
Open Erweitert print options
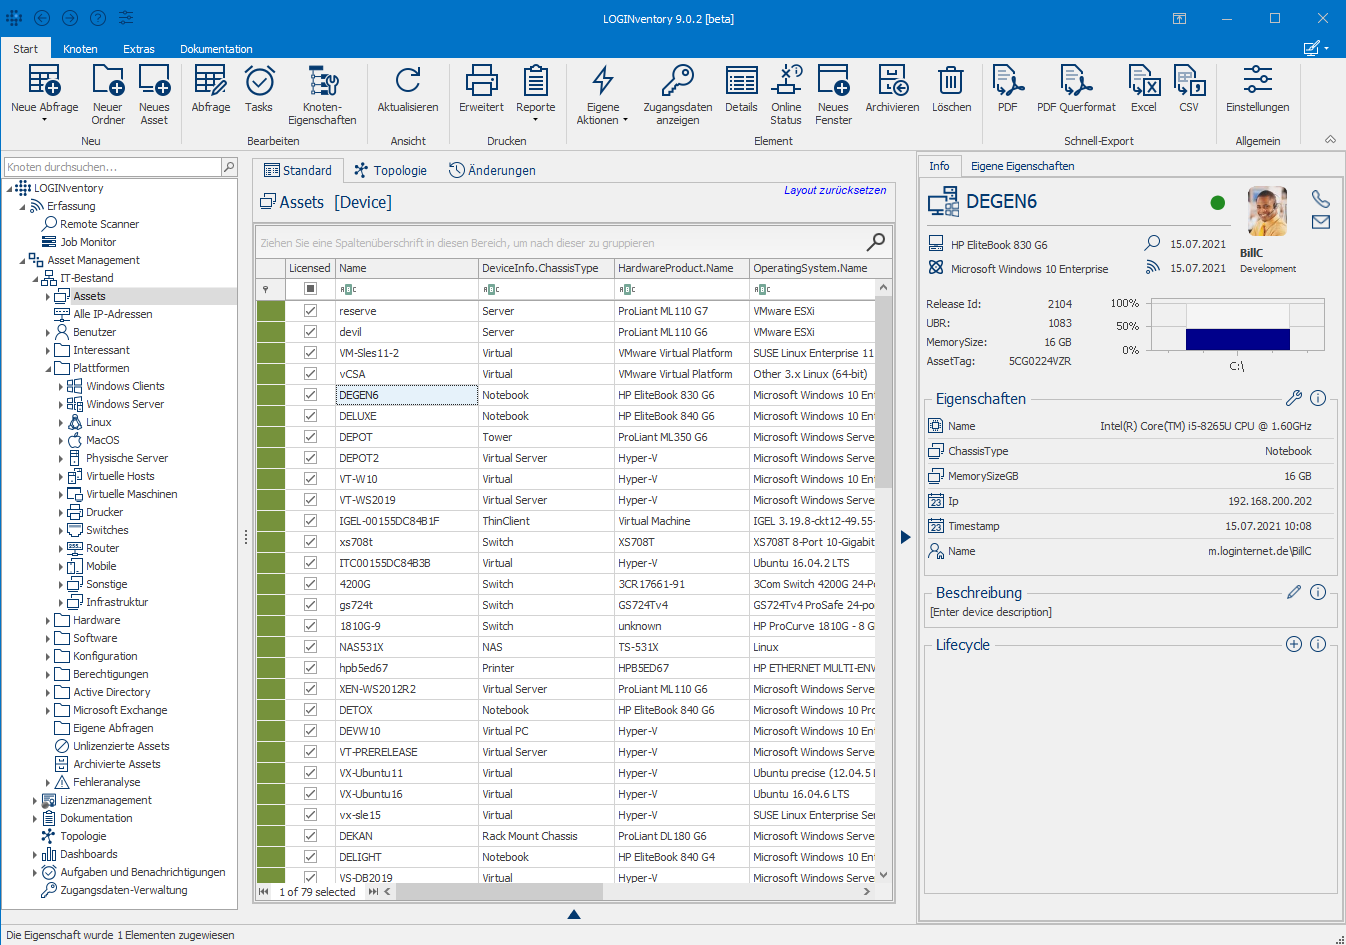pyautogui.click(x=481, y=89)
